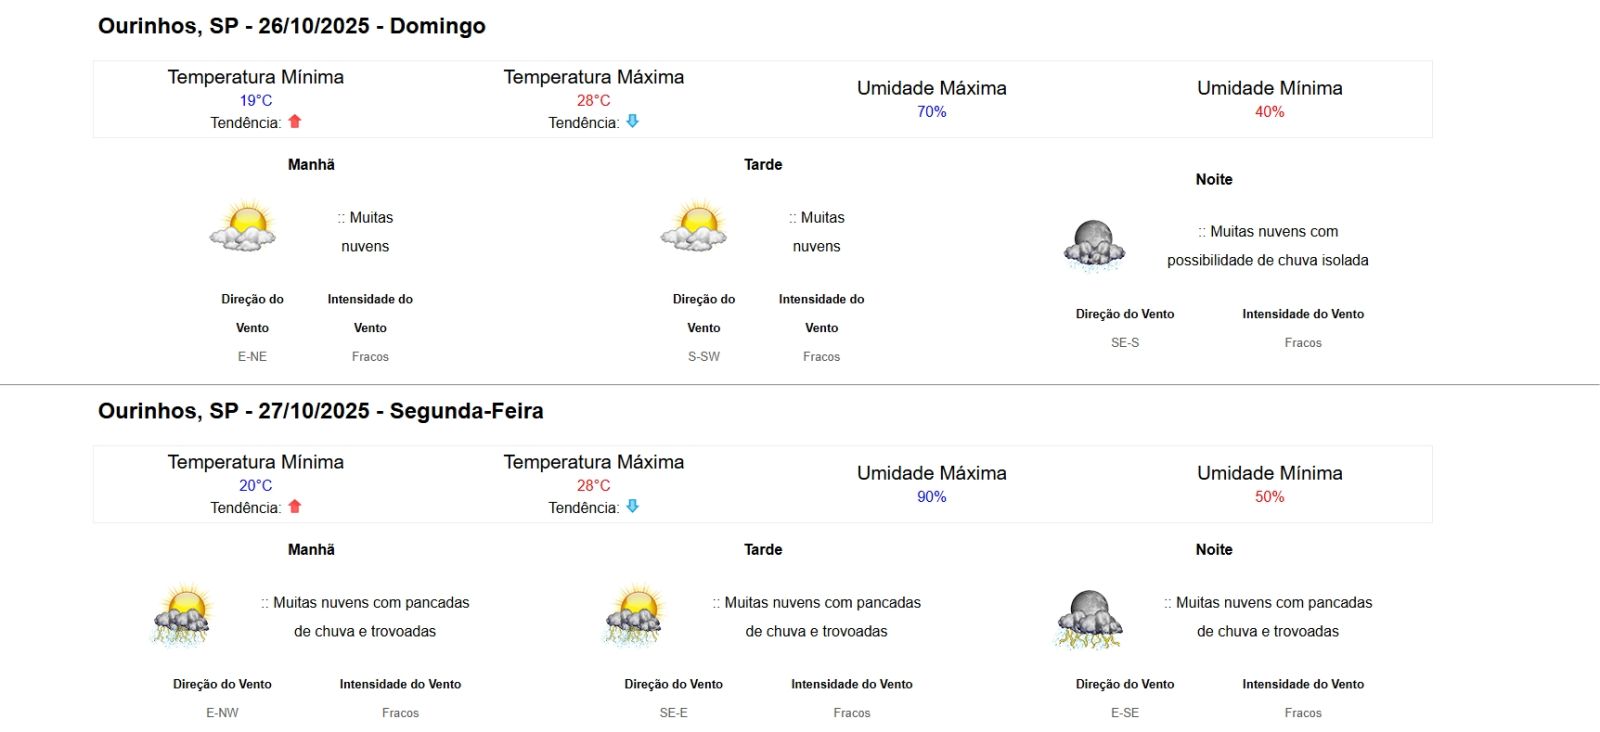Click Monday night thunderstorm moon icon
1600x732 pixels.
[1089, 619]
